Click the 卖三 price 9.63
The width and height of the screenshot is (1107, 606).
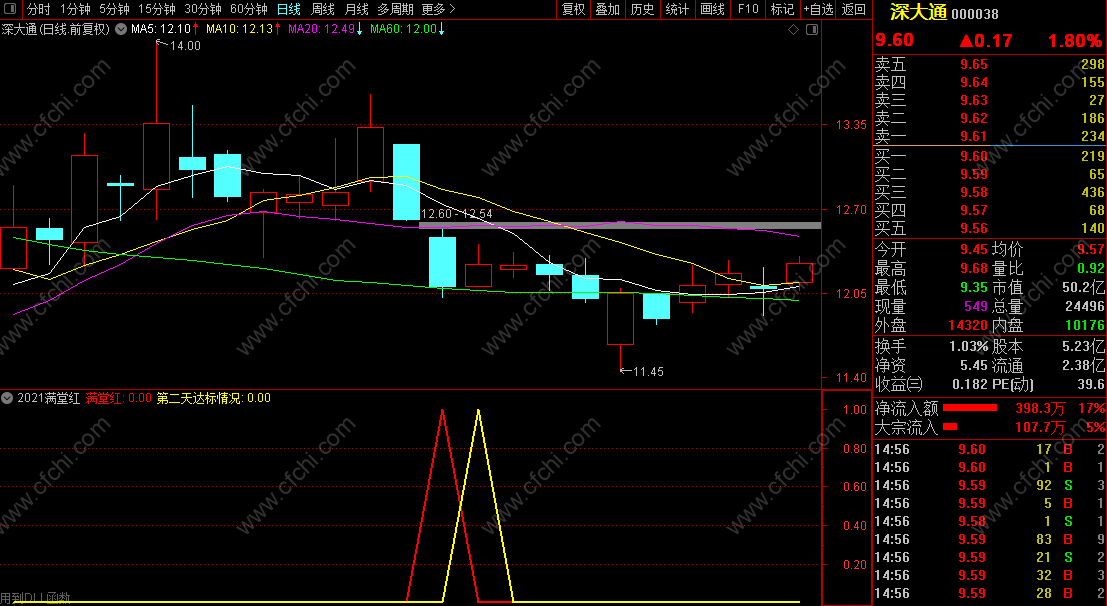(x=974, y=100)
